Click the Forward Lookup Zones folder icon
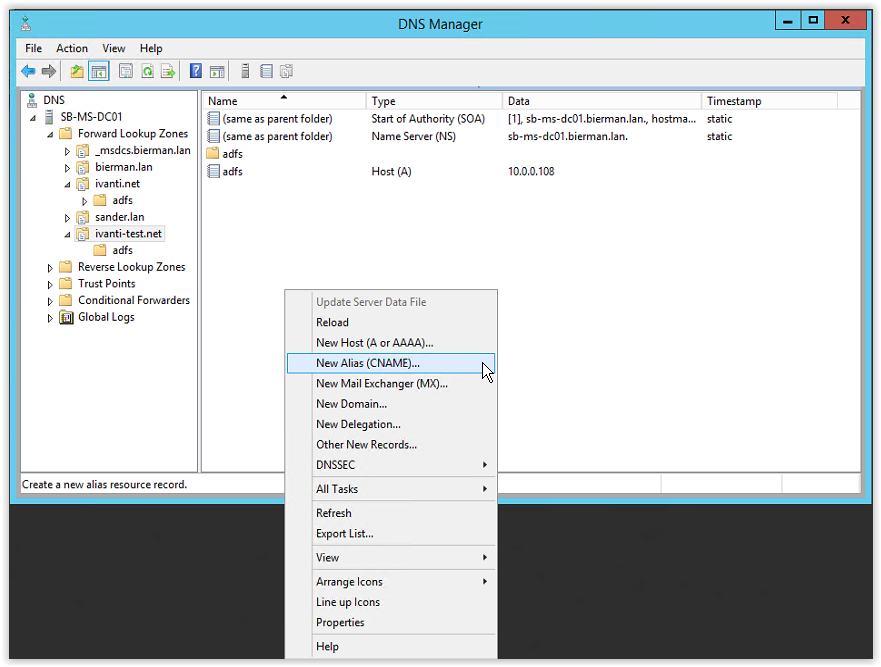The width and height of the screenshot is (881, 667). 66,133
